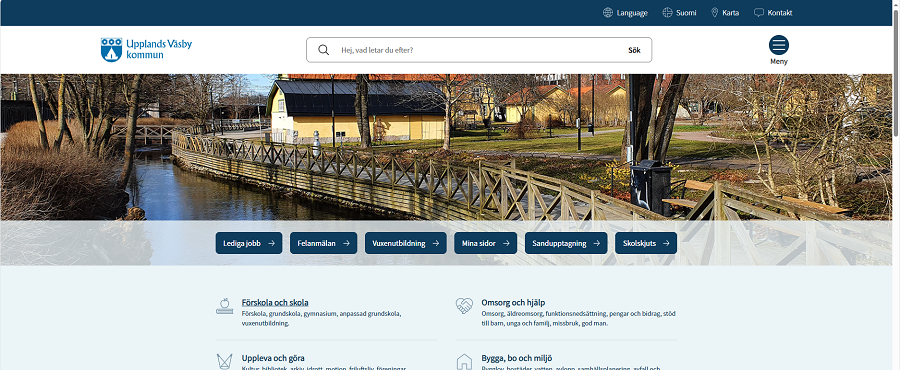This screenshot has height=370, width=900.
Task: Go to Felanmälan shortcut
Action: click(x=323, y=243)
